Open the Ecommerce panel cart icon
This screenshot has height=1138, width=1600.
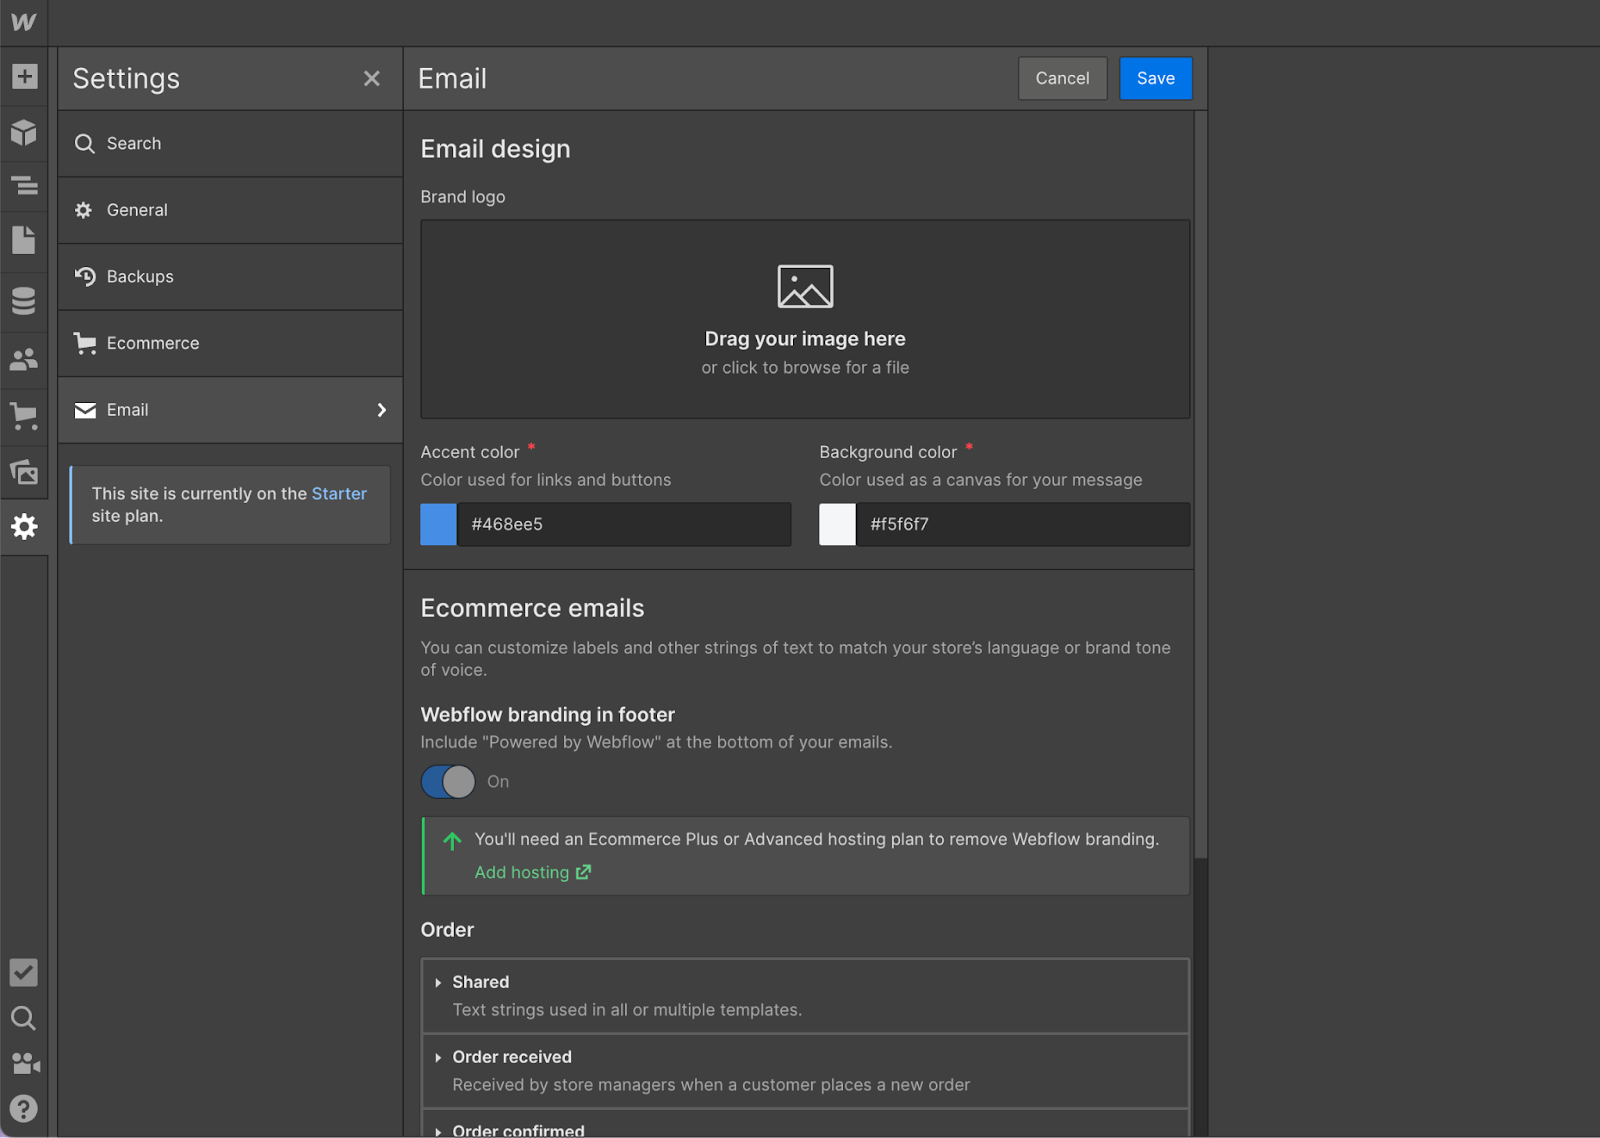(x=24, y=415)
